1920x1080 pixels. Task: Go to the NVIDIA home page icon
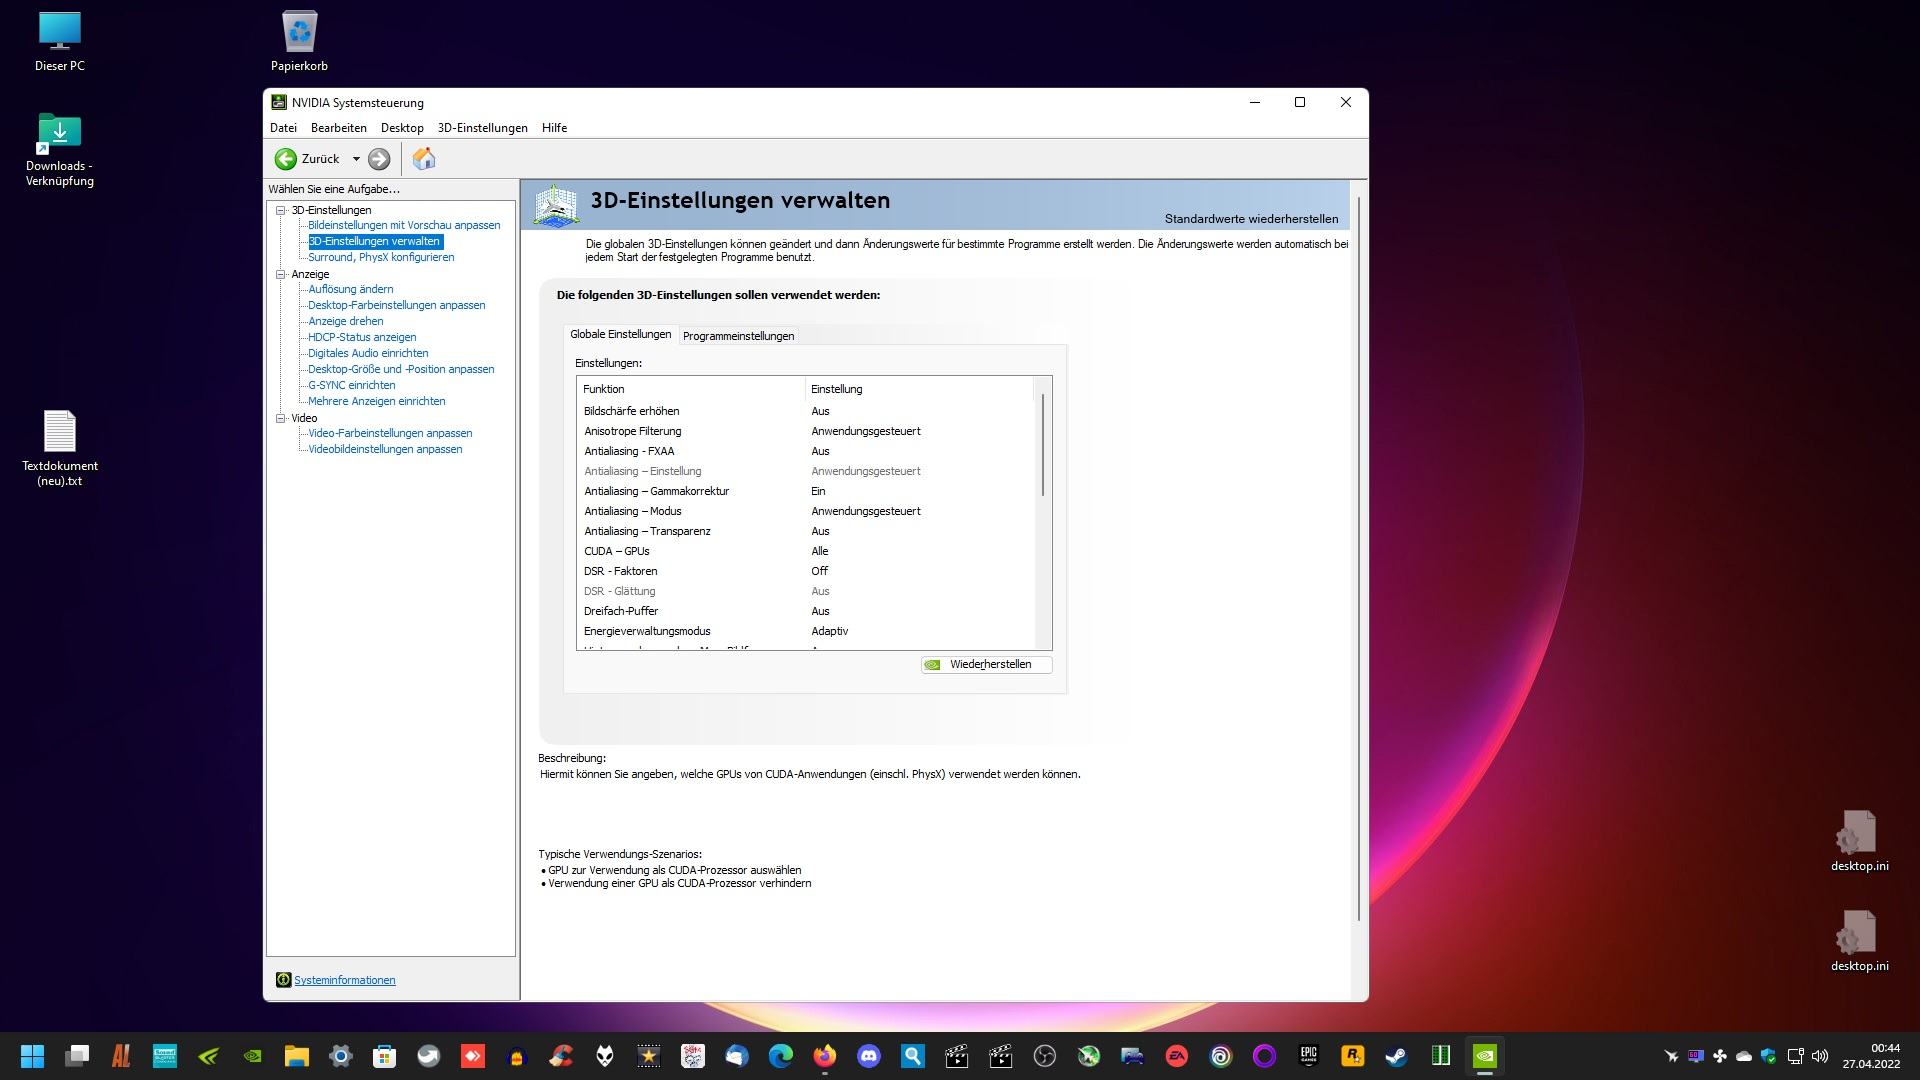[x=424, y=159]
